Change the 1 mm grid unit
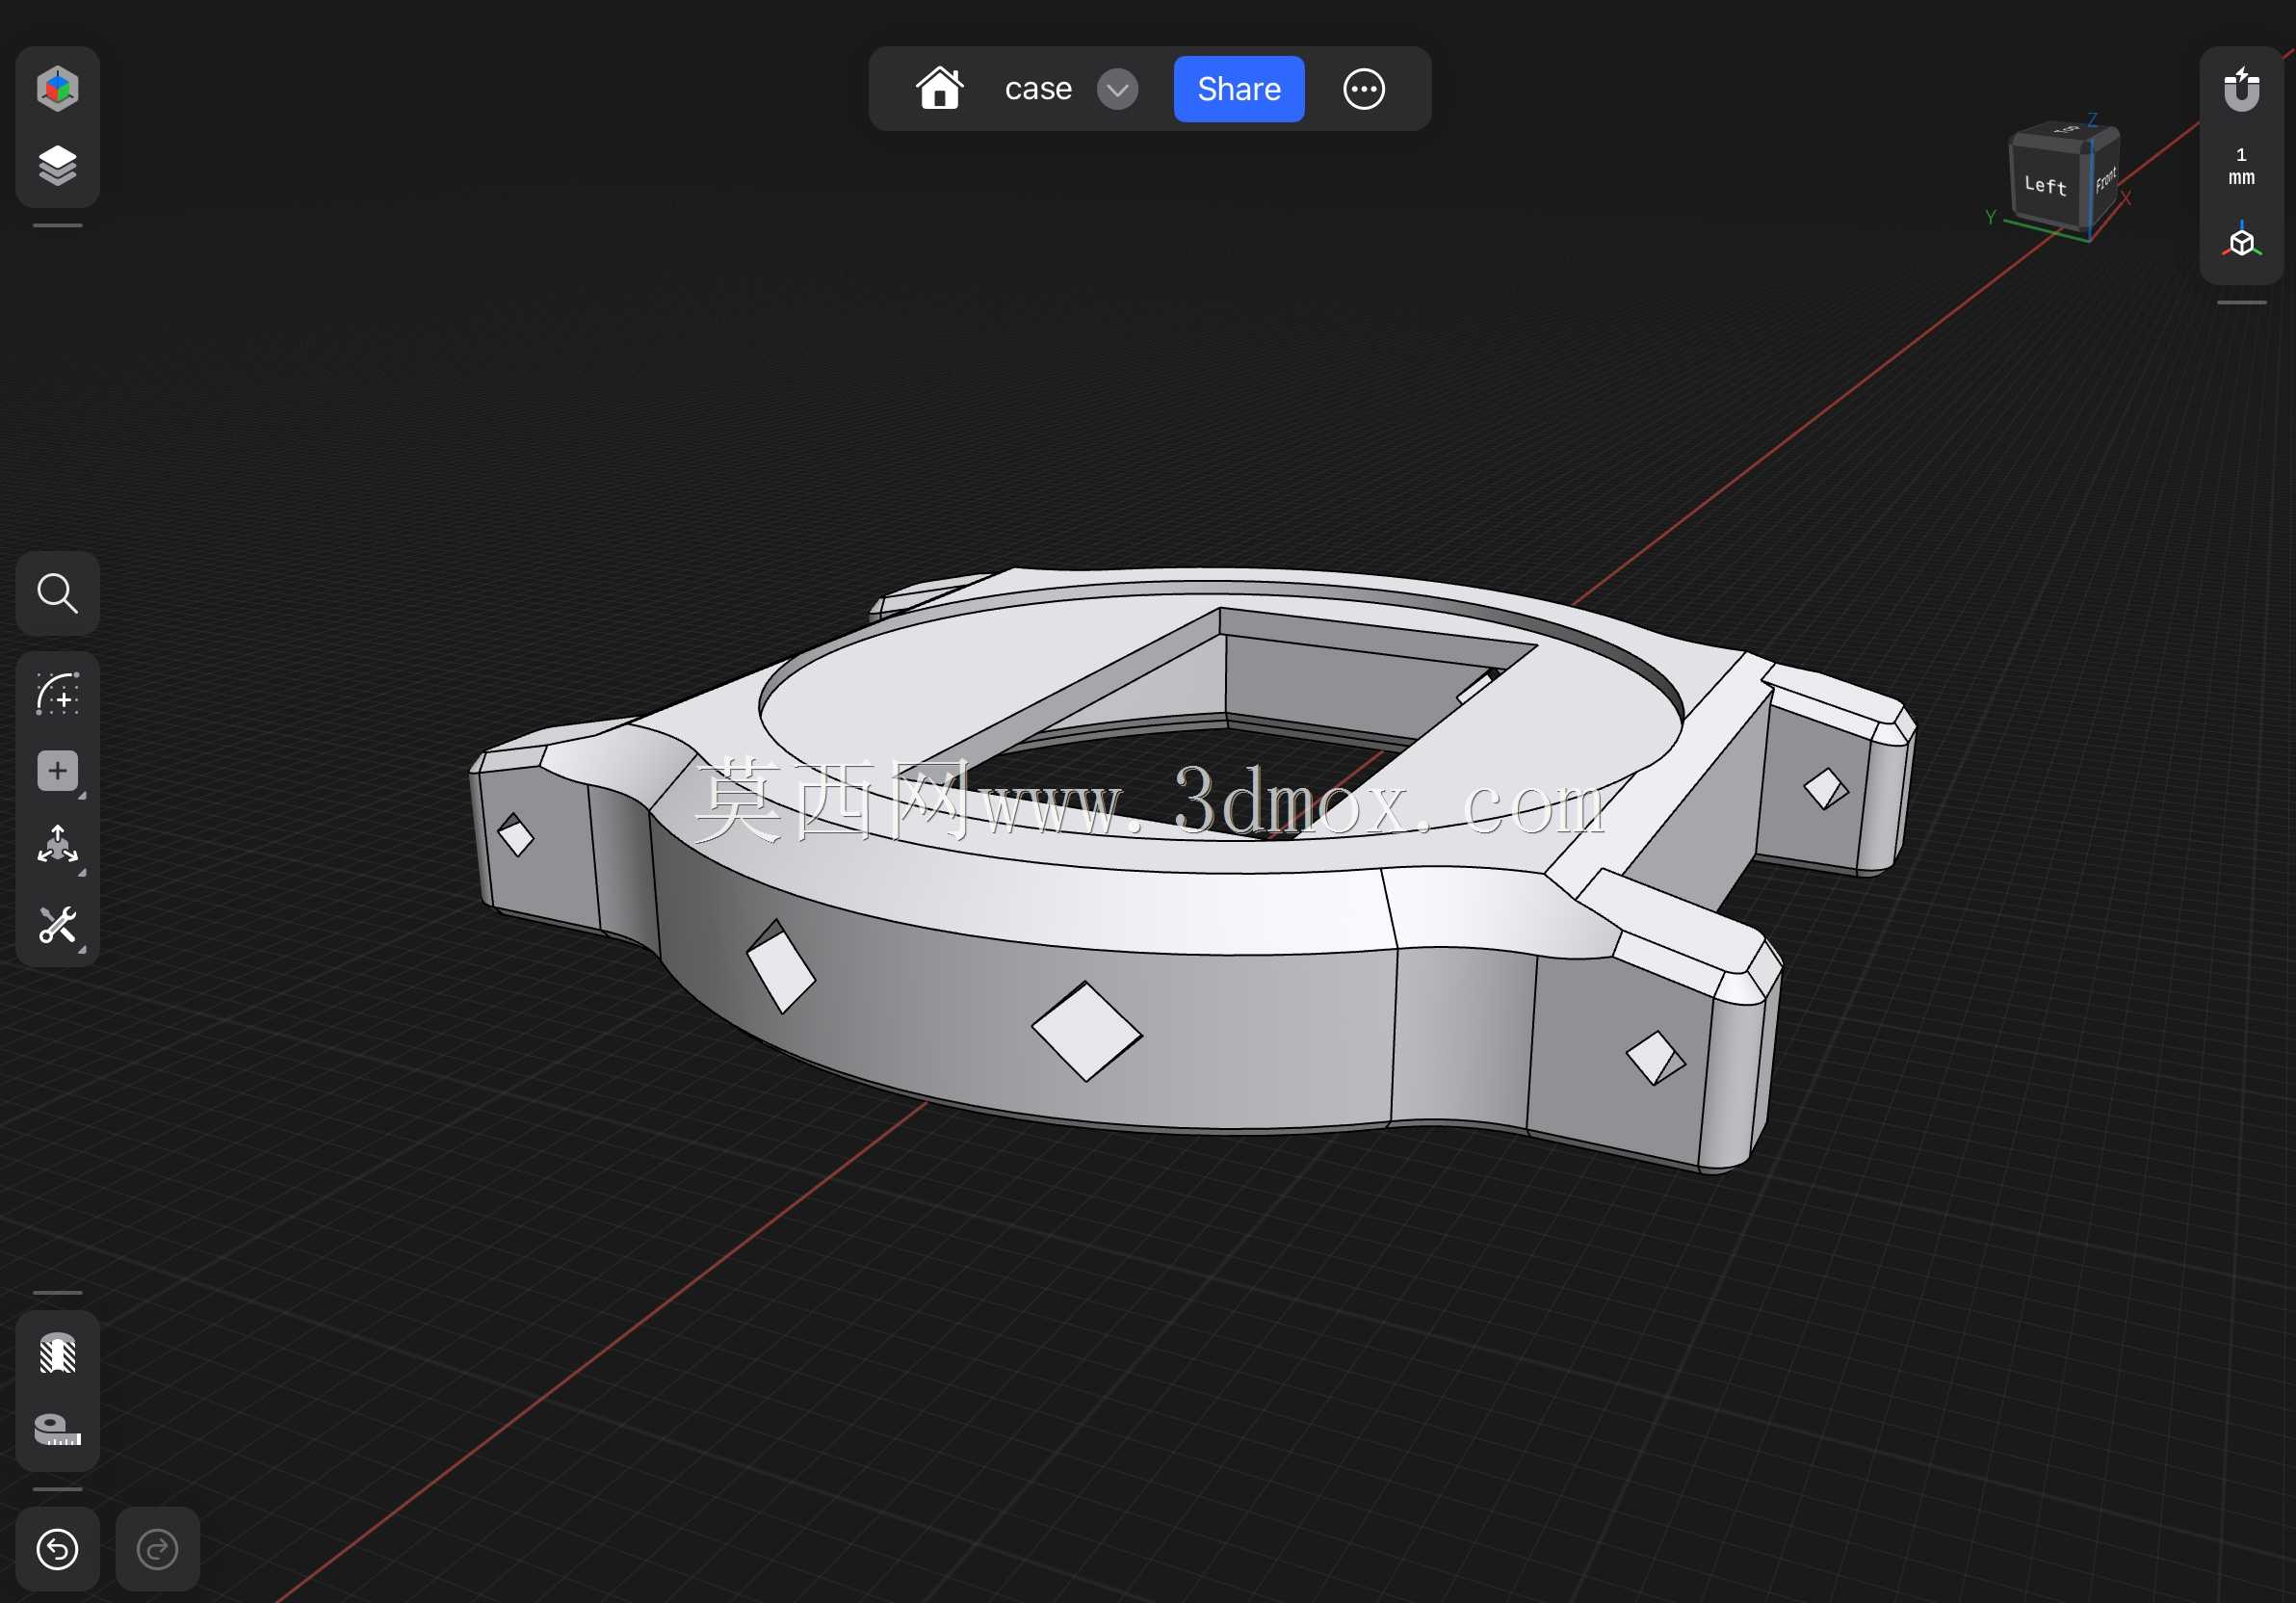The height and width of the screenshot is (1603, 2296). click(x=2241, y=166)
